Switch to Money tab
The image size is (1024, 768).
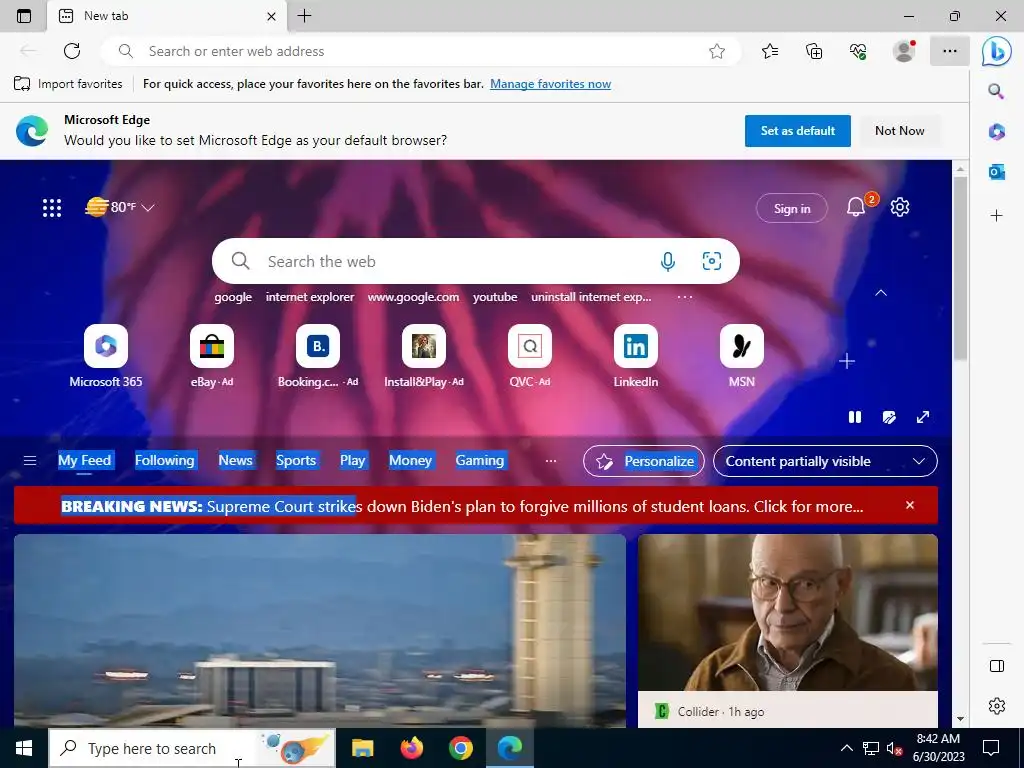(410, 460)
